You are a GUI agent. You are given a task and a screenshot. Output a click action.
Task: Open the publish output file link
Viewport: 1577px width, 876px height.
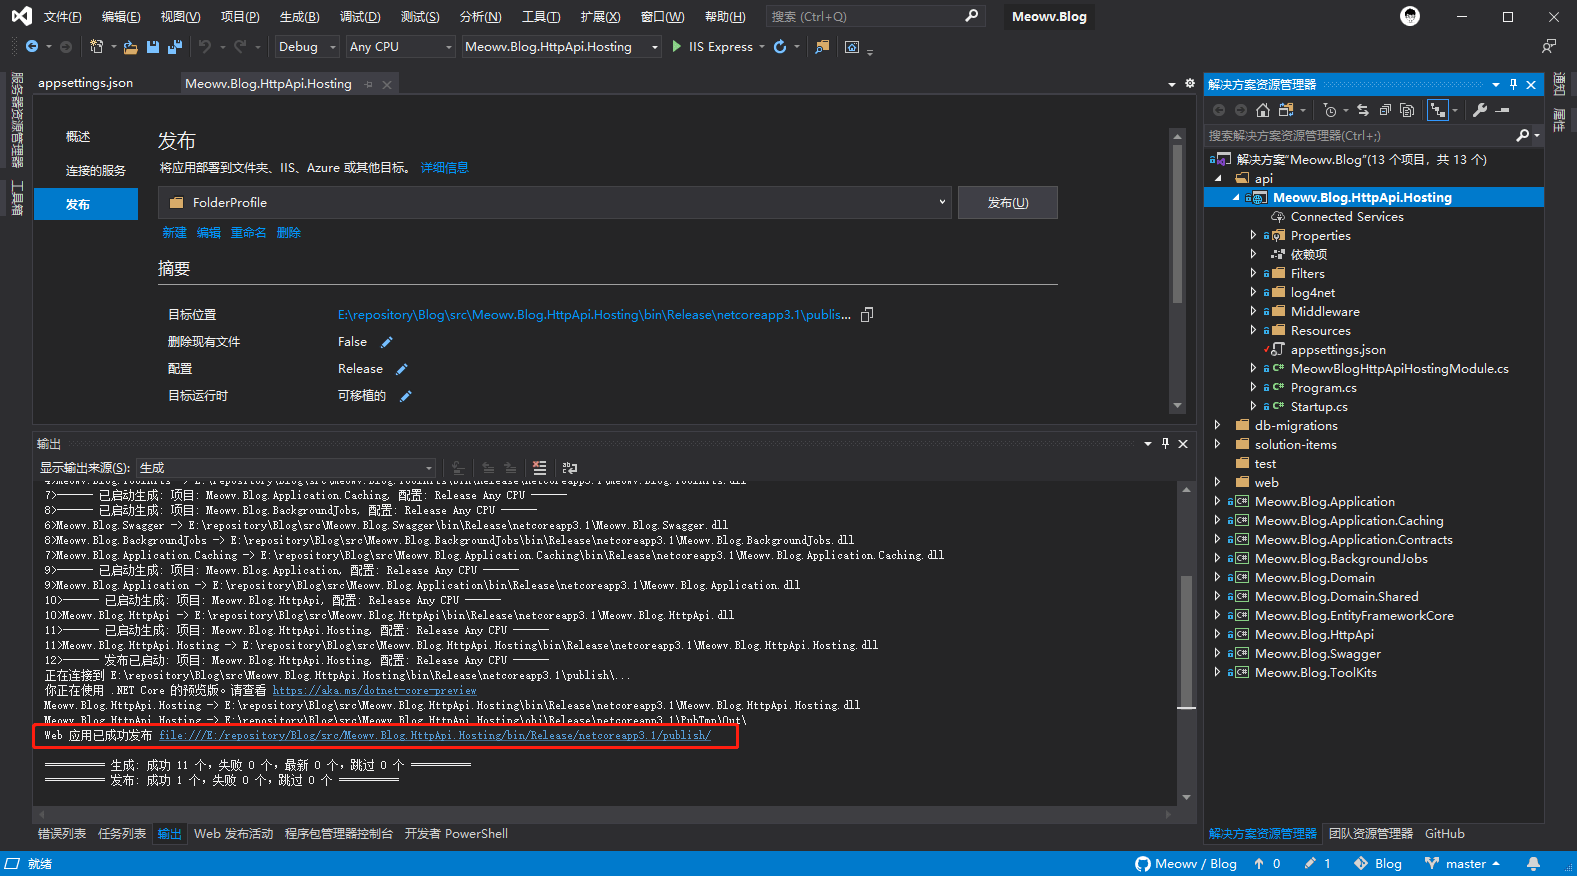coord(434,736)
